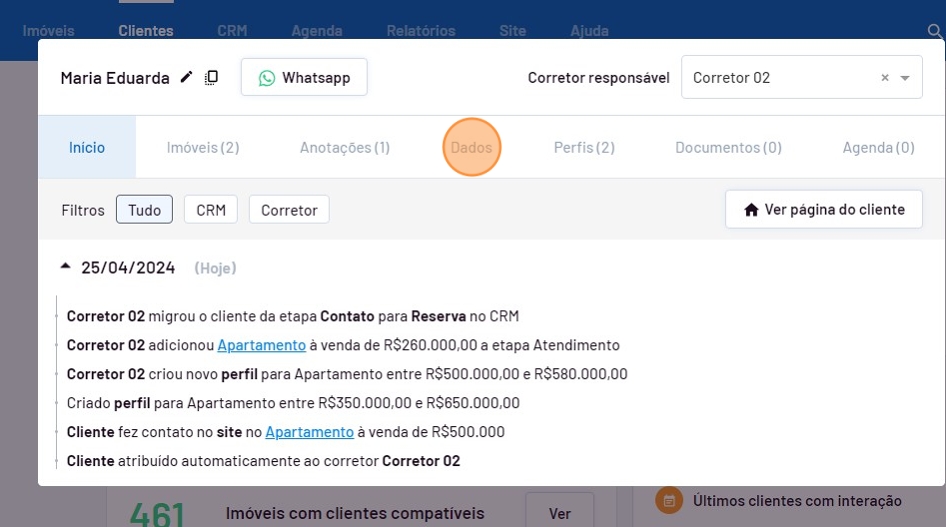
Task: Switch to the Dados tab
Action: tap(471, 148)
